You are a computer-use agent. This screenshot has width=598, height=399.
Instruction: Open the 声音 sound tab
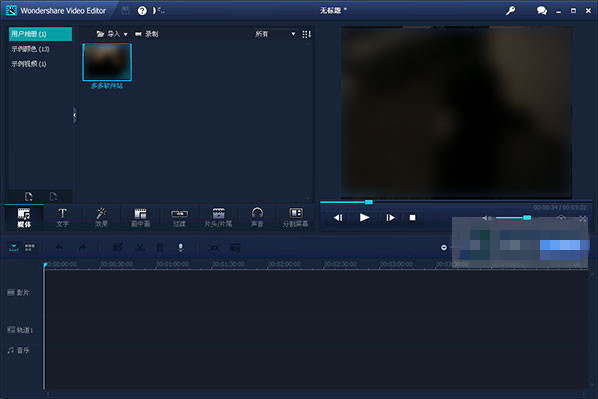pos(257,217)
